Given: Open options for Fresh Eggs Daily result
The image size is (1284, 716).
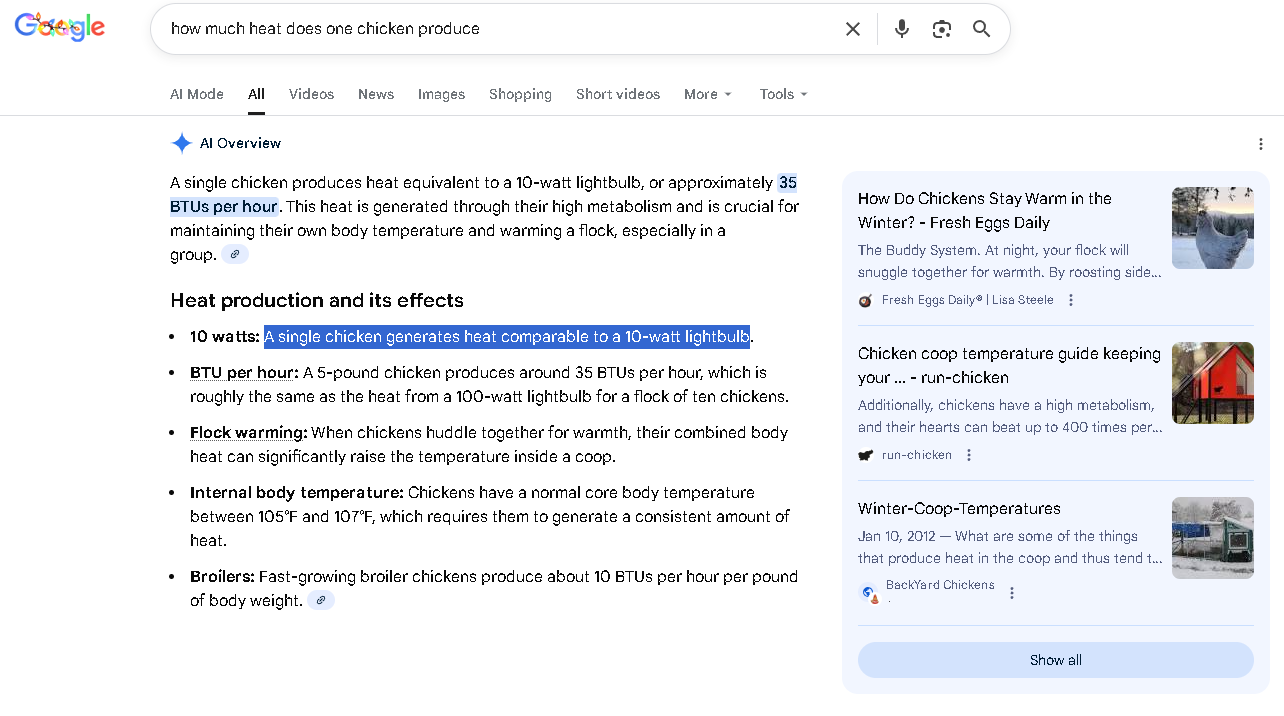Looking at the screenshot, I should tap(1071, 300).
